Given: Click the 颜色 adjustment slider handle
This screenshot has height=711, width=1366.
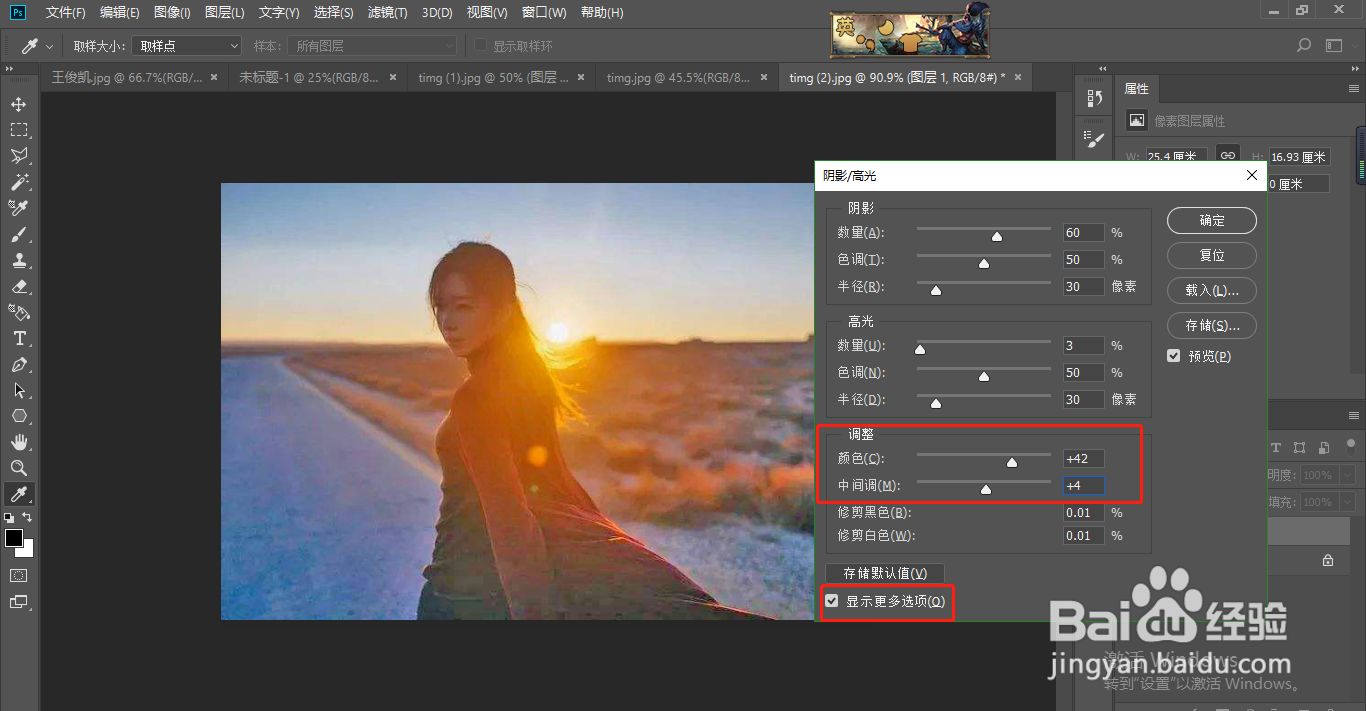Looking at the screenshot, I should click(1011, 462).
